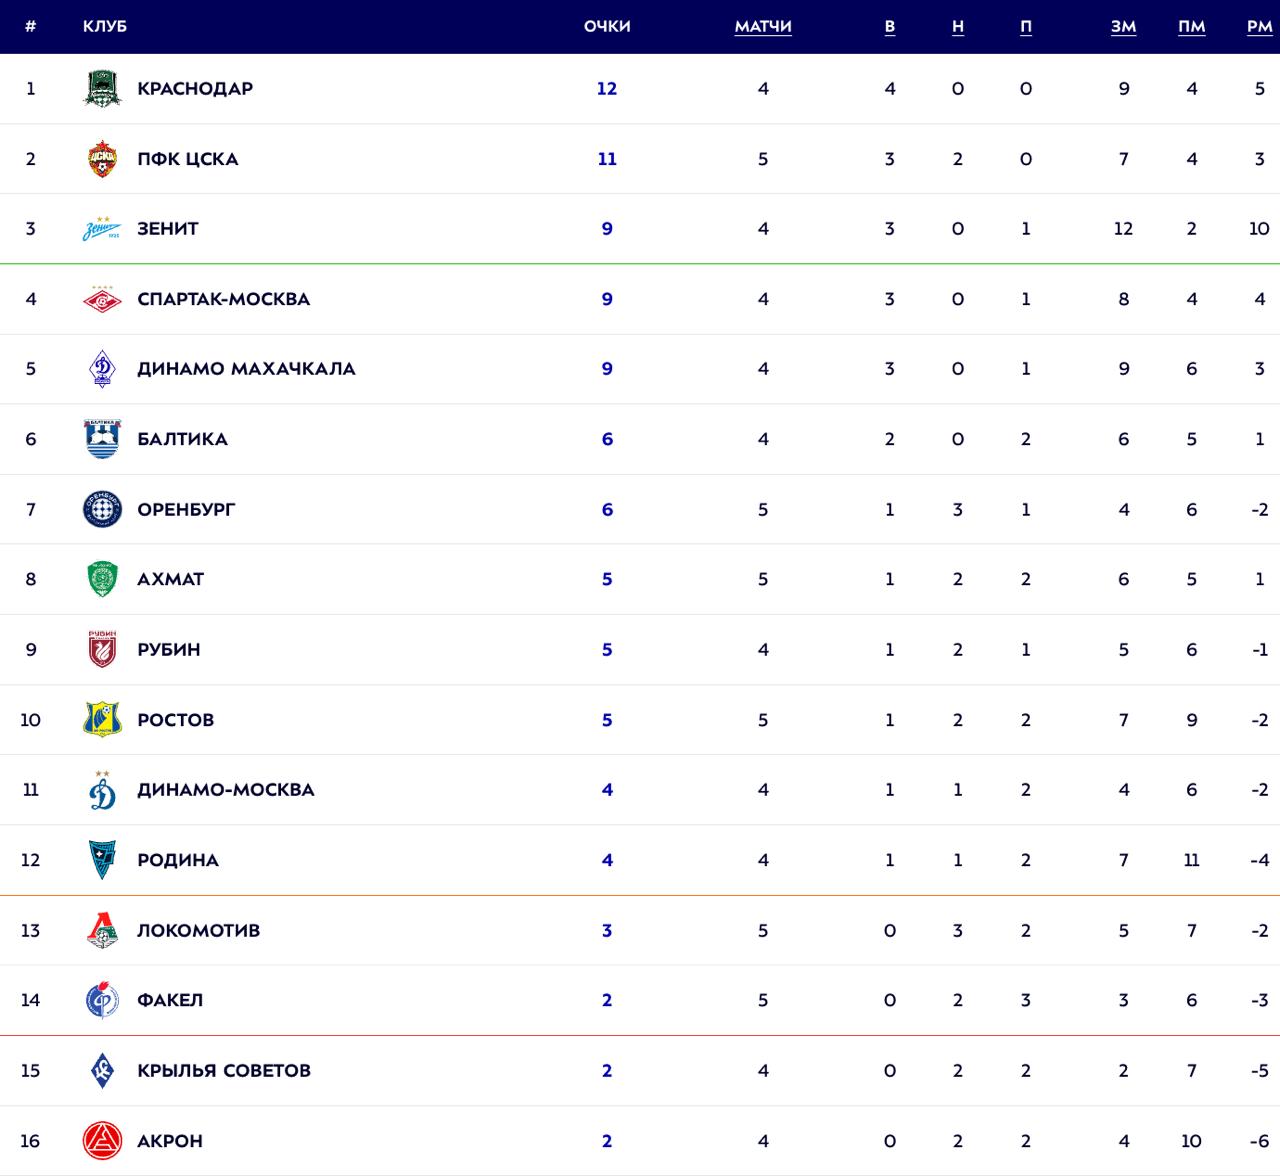
Task: Sort by wins column header В
Action: (x=890, y=26)
